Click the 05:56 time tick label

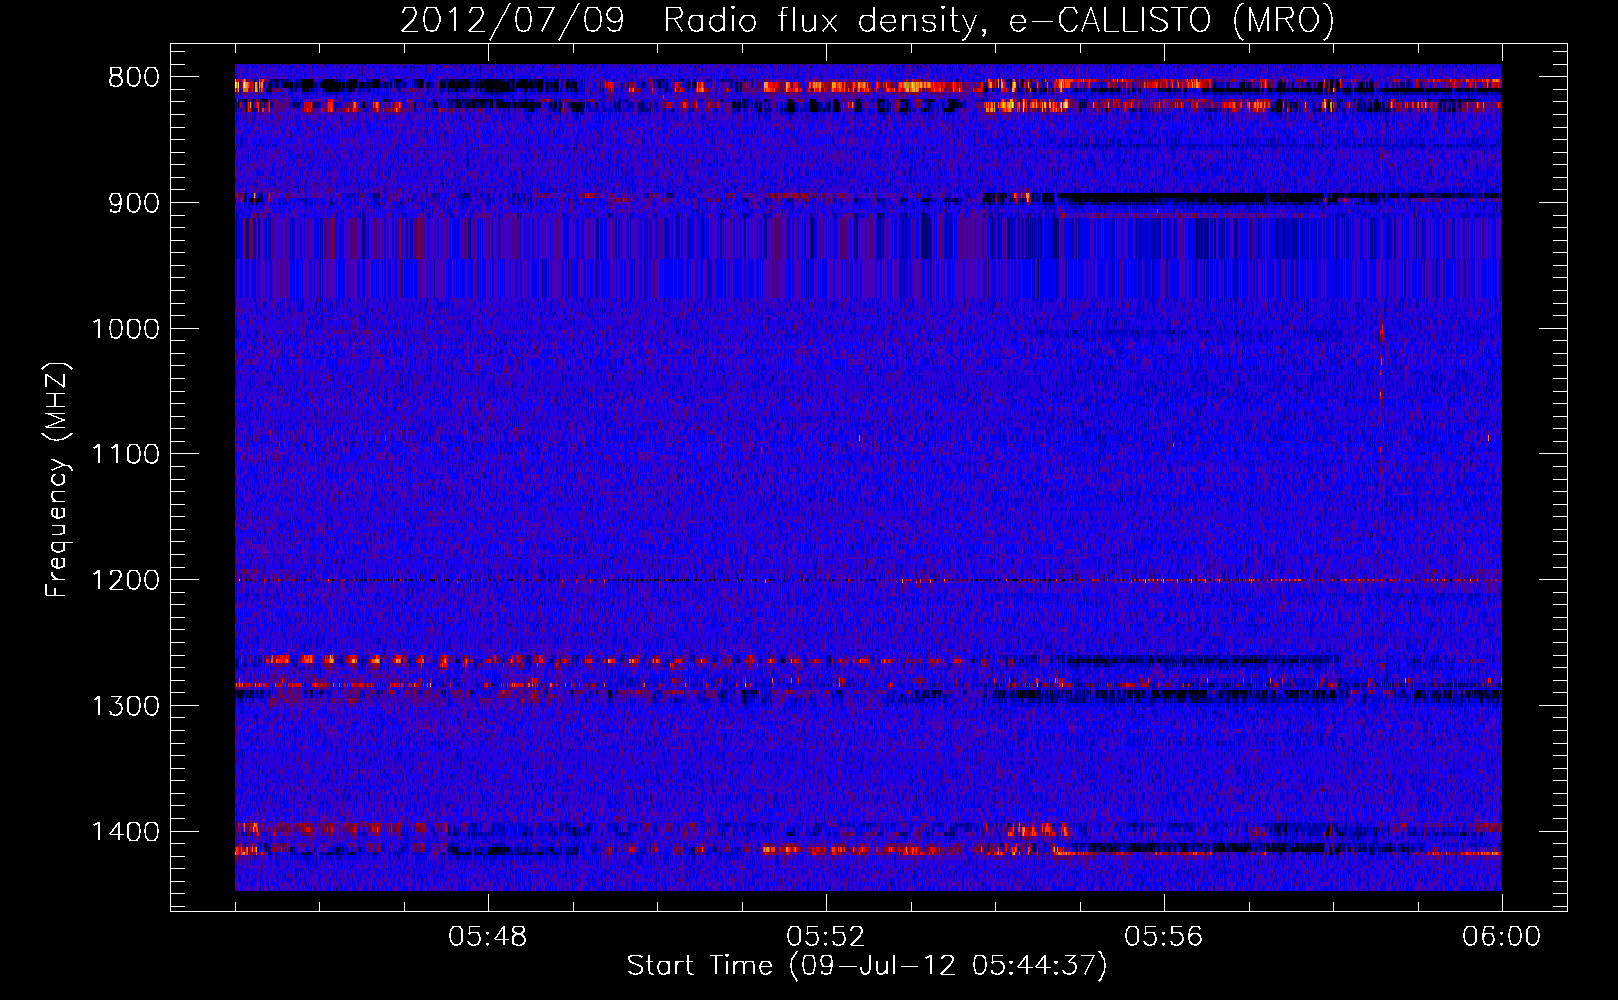tap(1164, 937)
